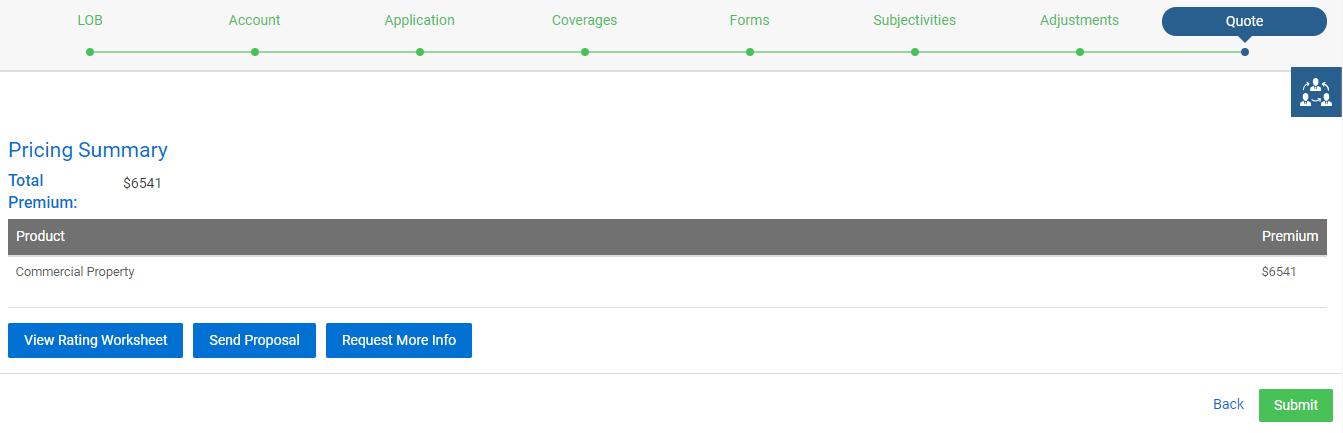Click the LOB step progress dot
The height and width of the screenshot is (433, 1343).
tap(90, 52)
